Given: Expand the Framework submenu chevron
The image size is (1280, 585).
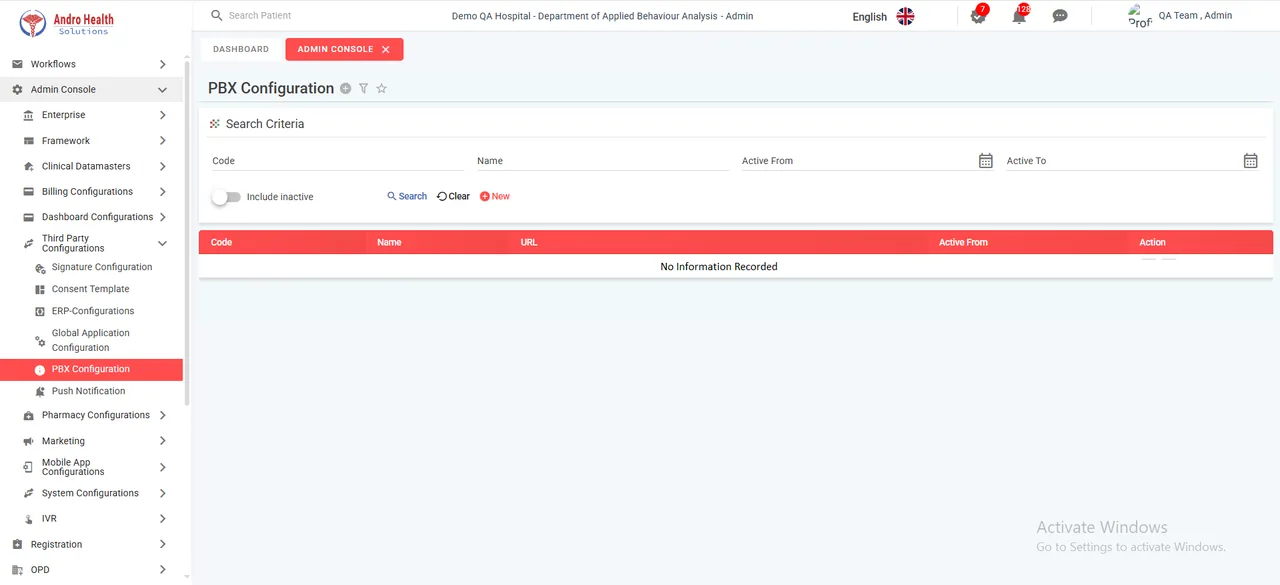Looking at the screenshot, I should coord(163,141).
